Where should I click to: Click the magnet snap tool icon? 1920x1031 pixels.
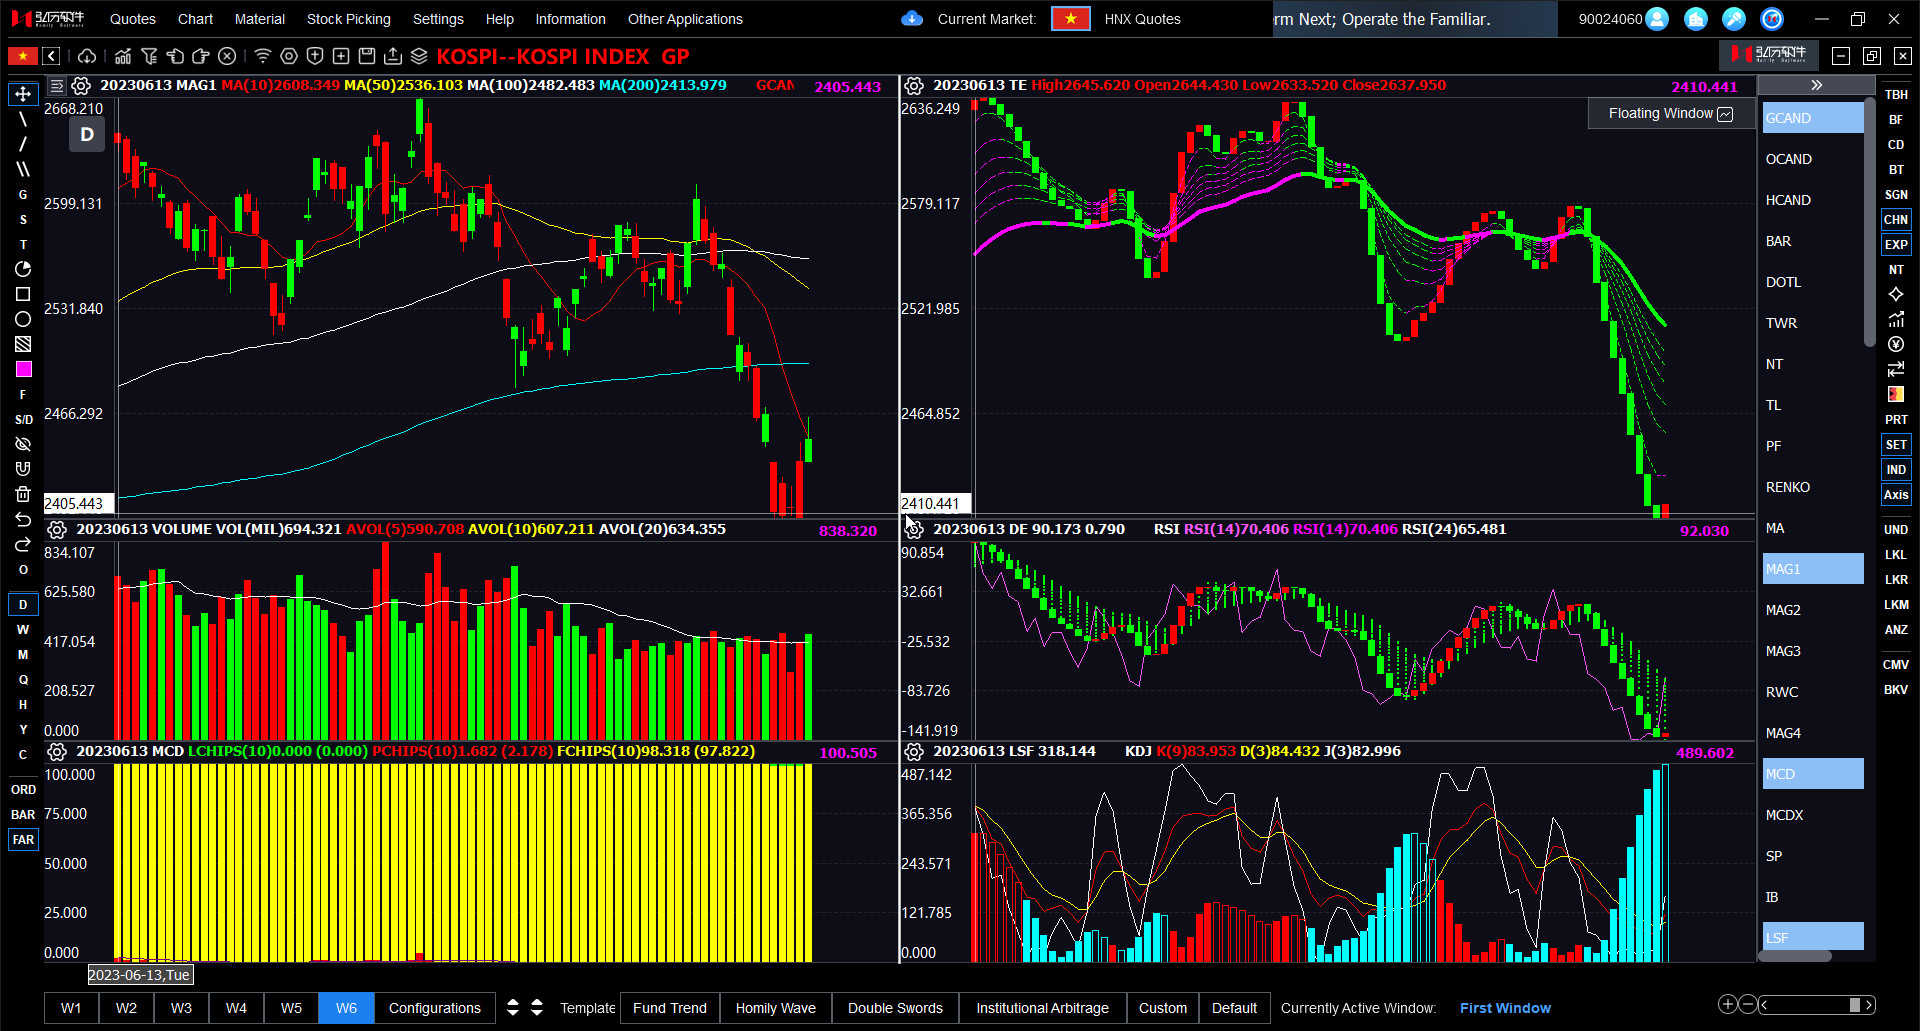pyautogui.click(x=23, y=469)
